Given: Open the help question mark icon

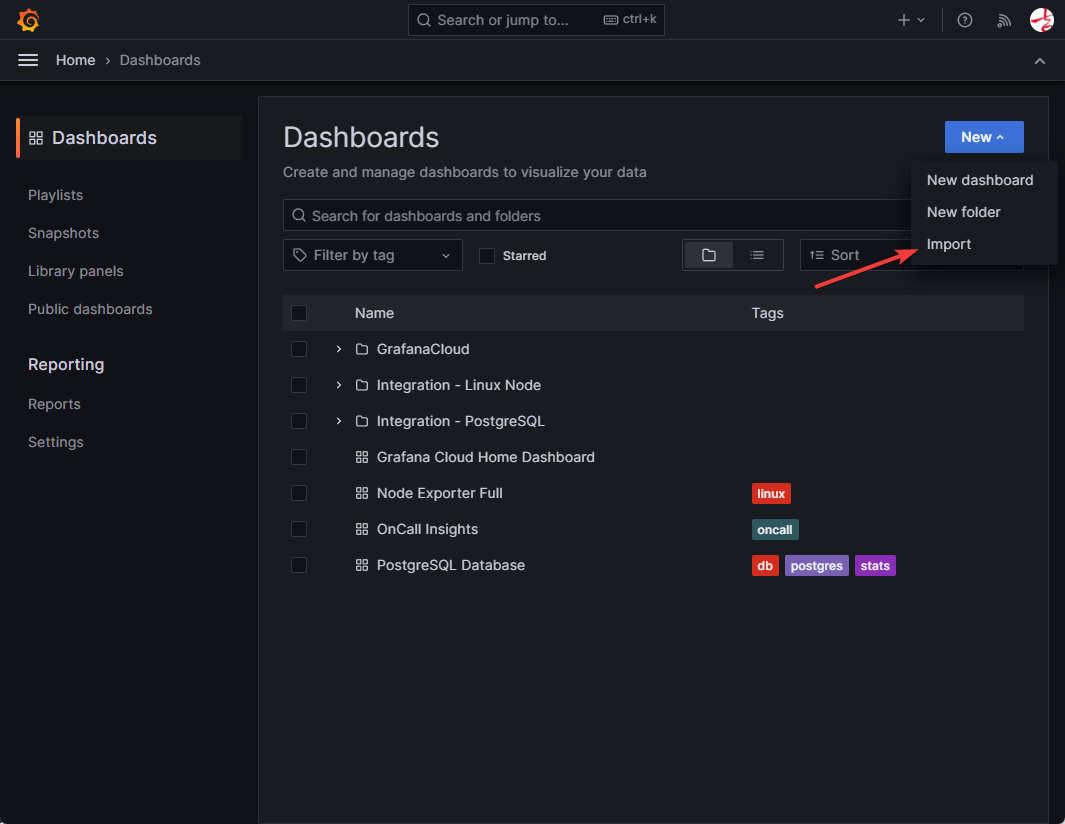Looking at the screenshot, I should [x=964, y=20].
